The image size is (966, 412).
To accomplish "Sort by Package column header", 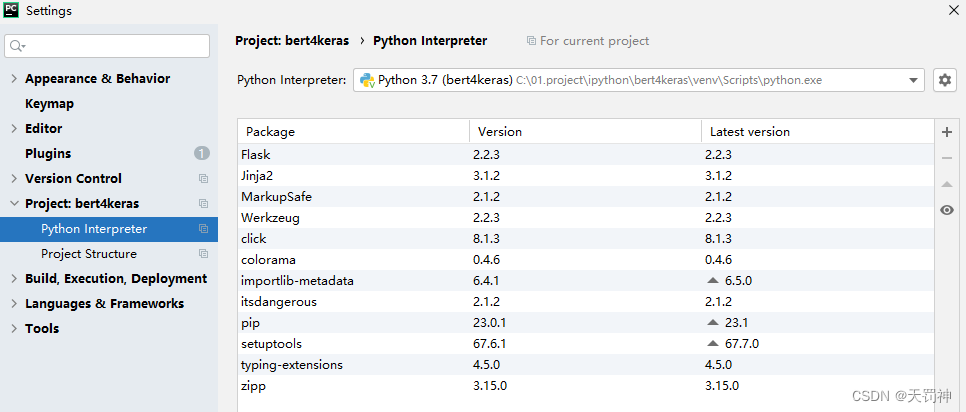I will (x=354, y=132).
